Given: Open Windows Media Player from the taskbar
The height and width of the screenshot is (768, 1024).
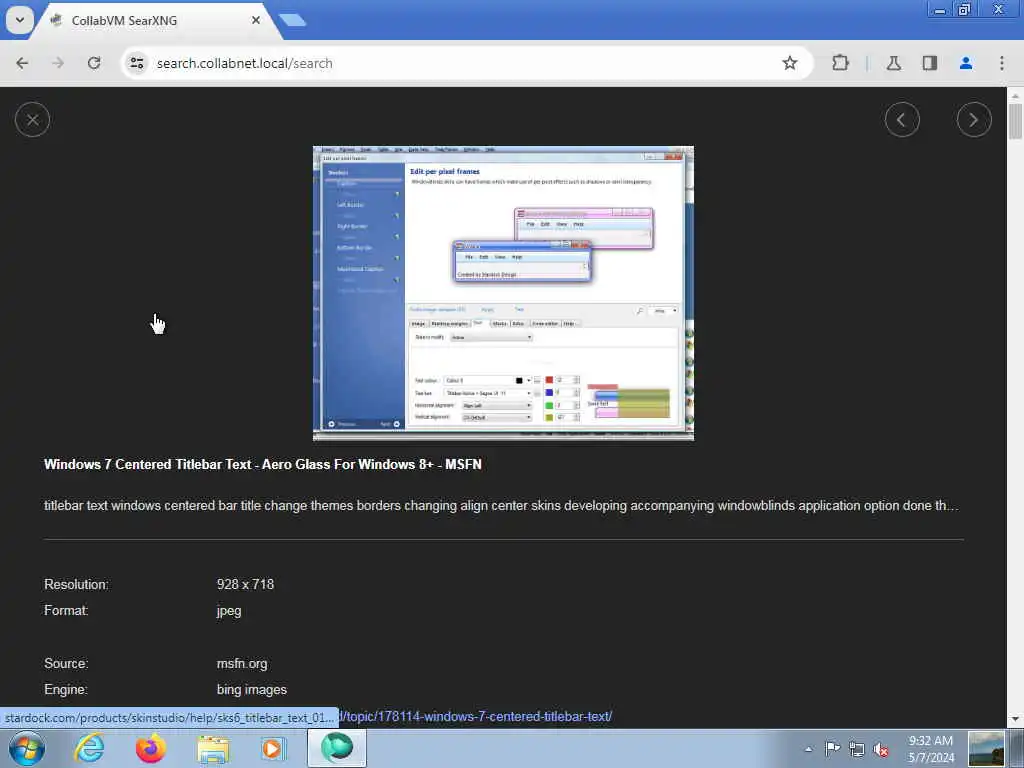Looking at the screenshot, I should (x=274, y=748).
